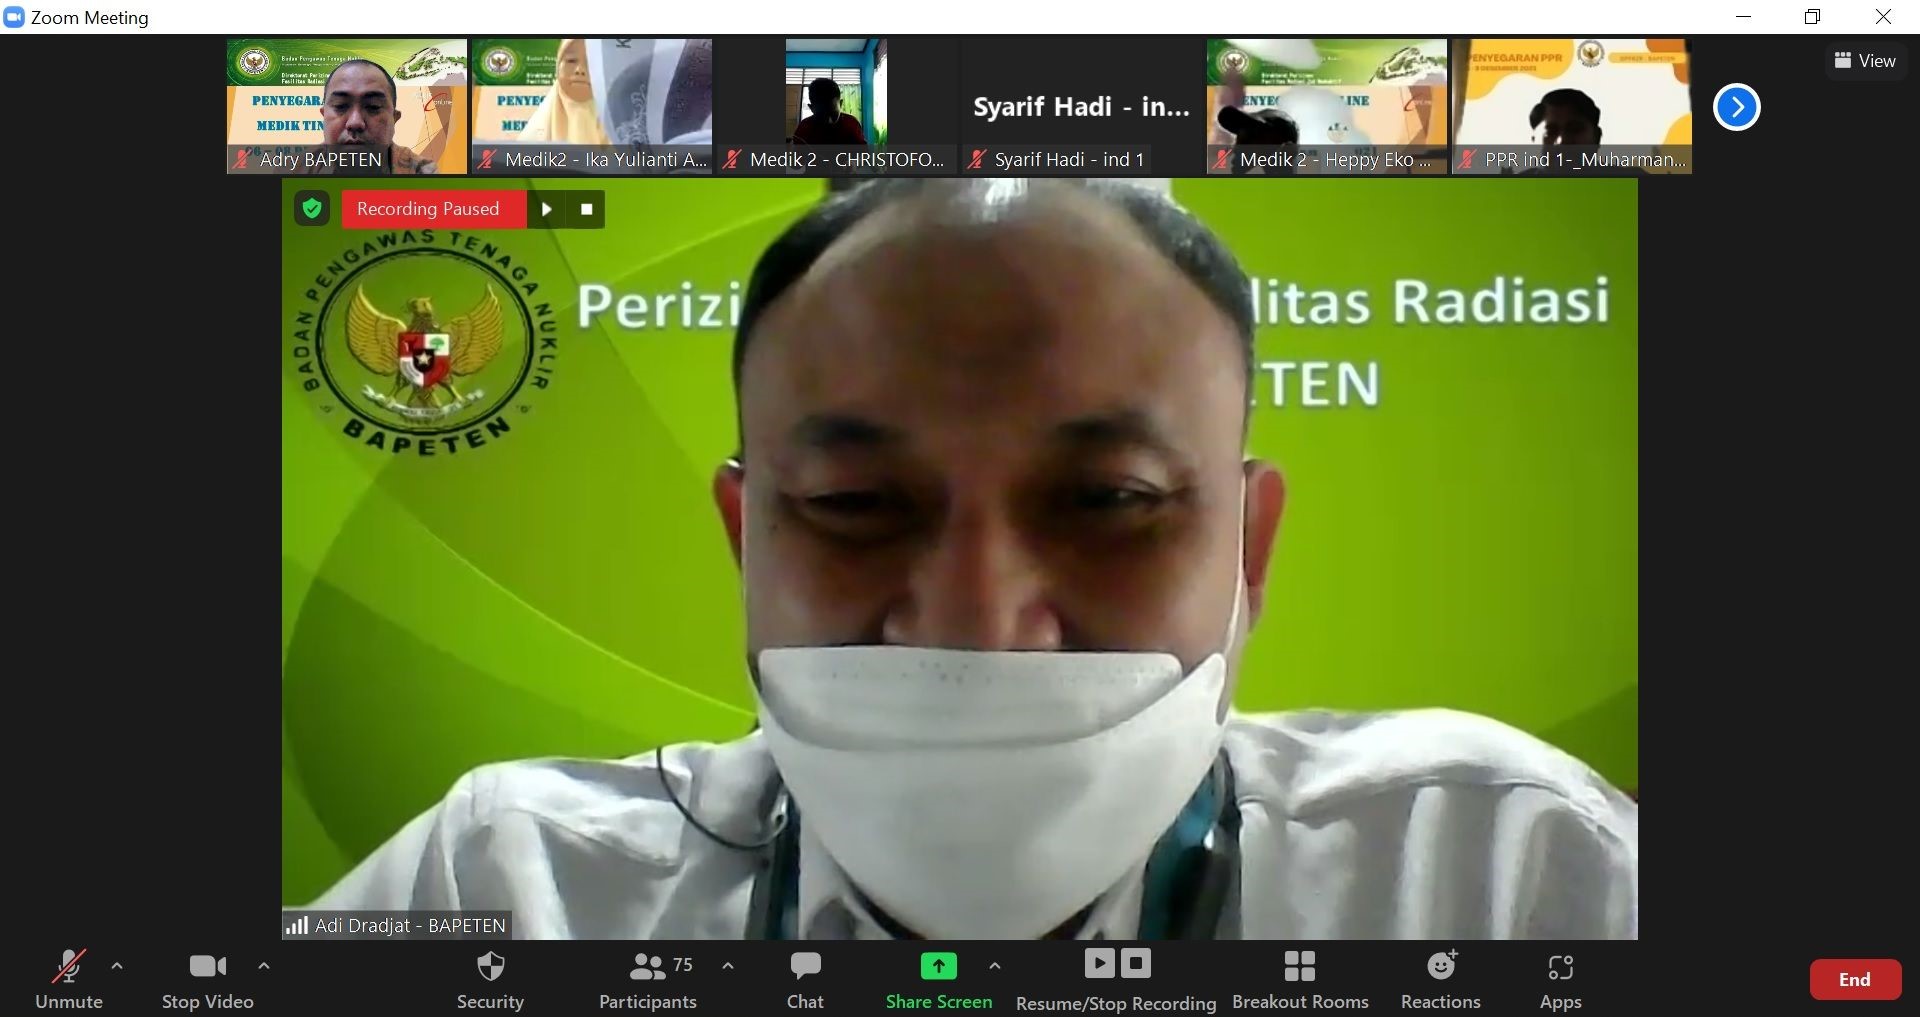Click muted mic icon on Syarif Hadi
The height and width of the screenshot is (1017, 1920).
coord(977,159)
